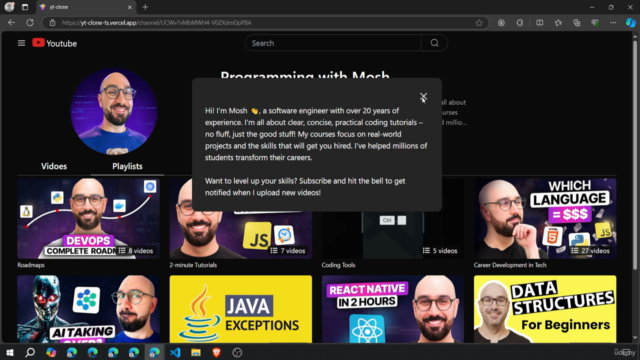
Task: Click the 8 videos playlist badge
Action: [136, 251]
